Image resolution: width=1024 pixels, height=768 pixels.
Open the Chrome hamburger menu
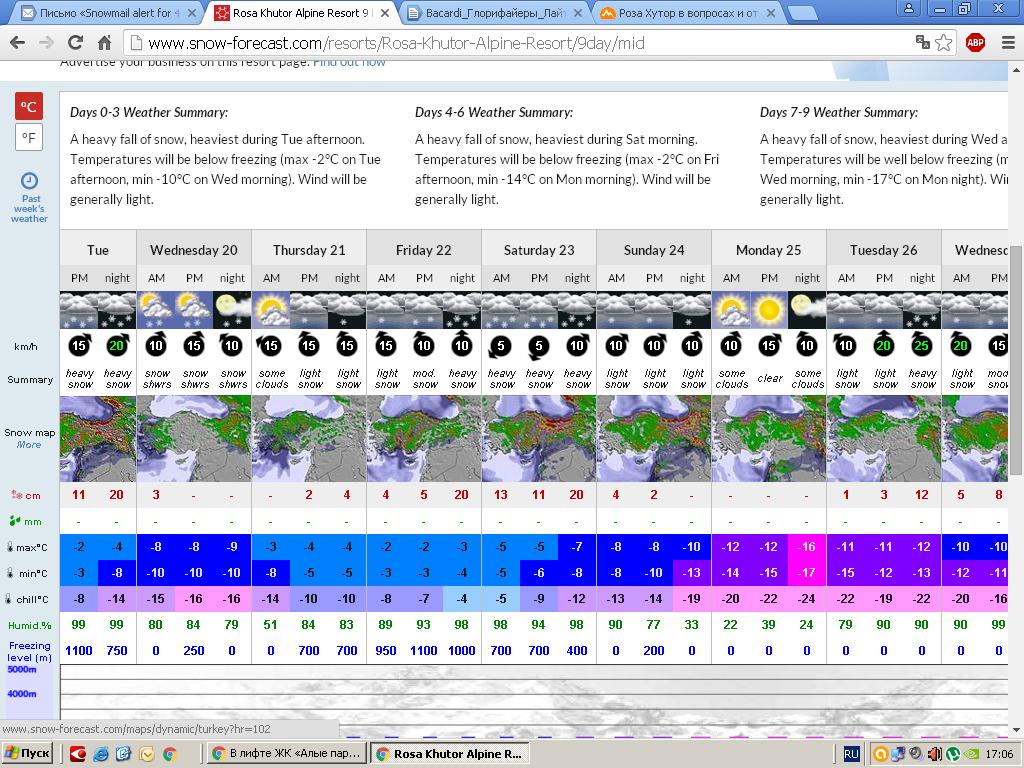[x=1008, y=43]
